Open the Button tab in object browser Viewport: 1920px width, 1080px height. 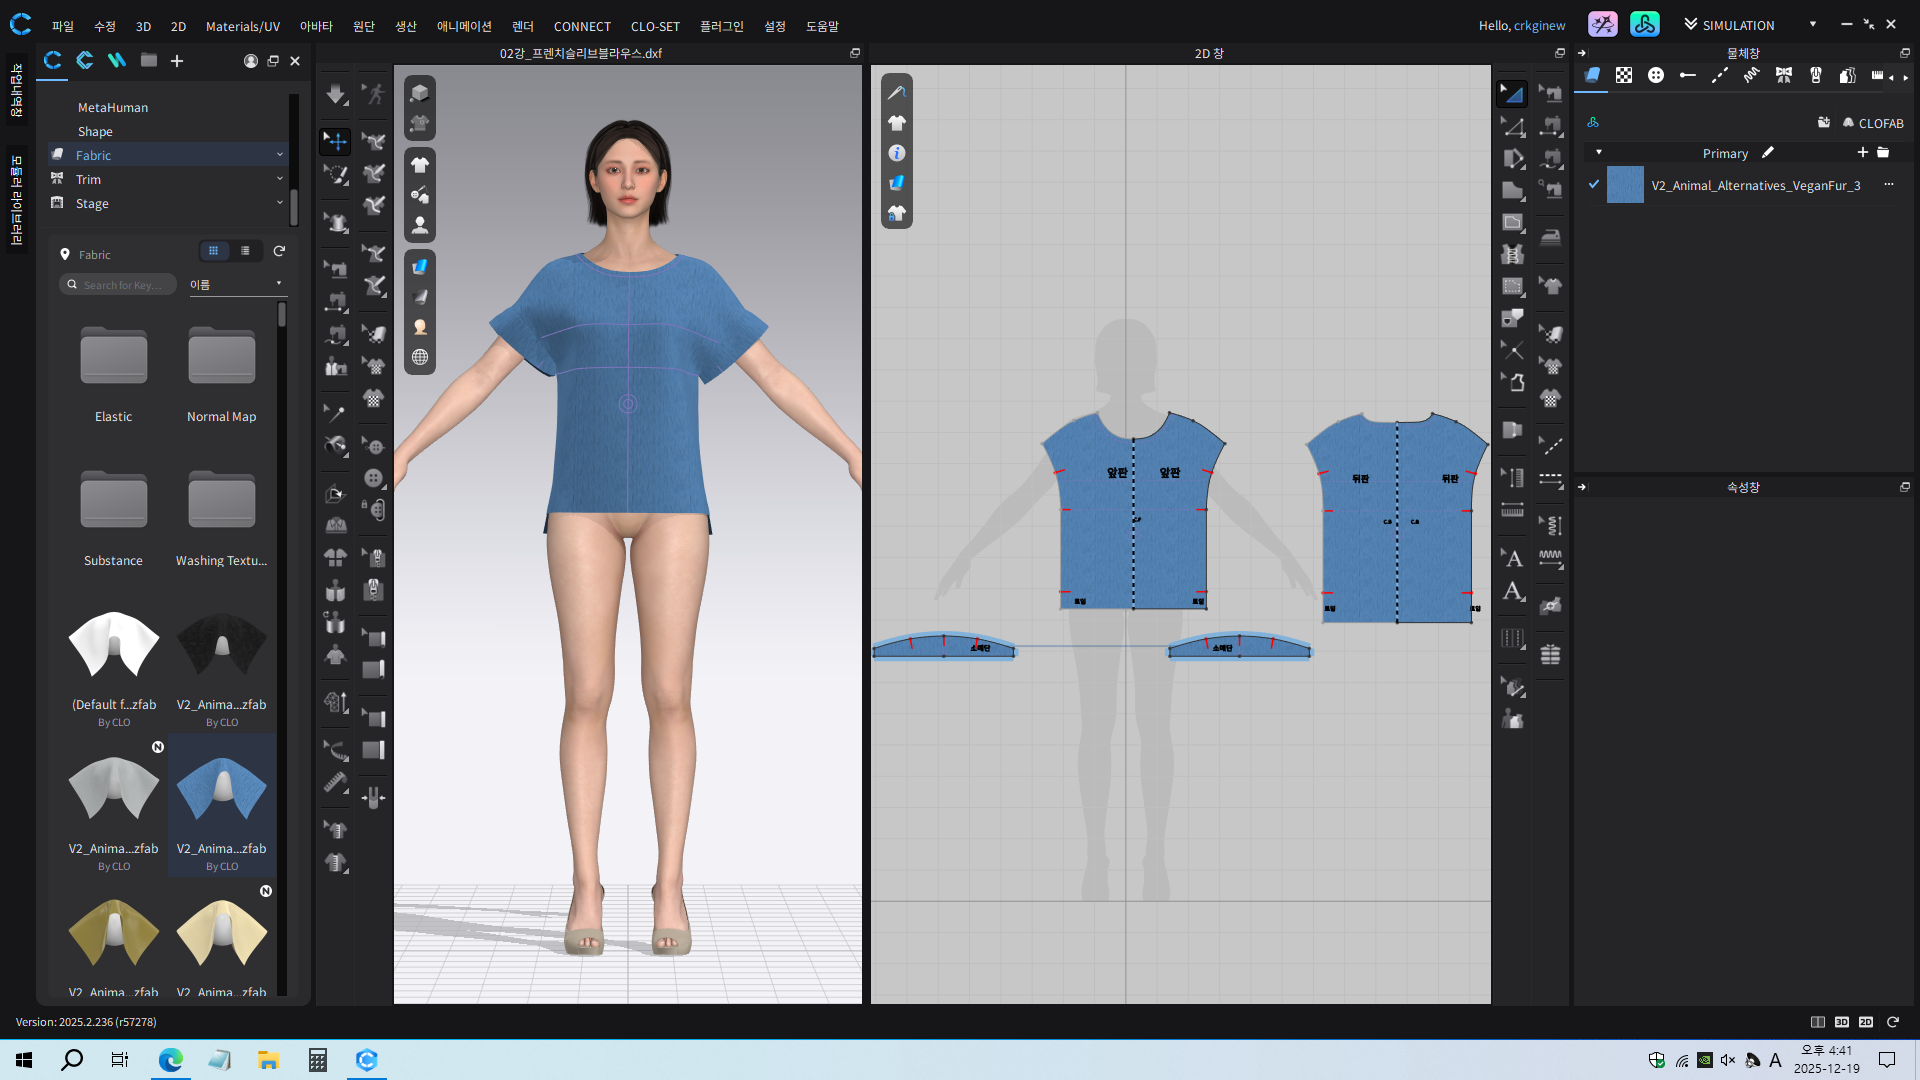click(x=1656, y=75)
